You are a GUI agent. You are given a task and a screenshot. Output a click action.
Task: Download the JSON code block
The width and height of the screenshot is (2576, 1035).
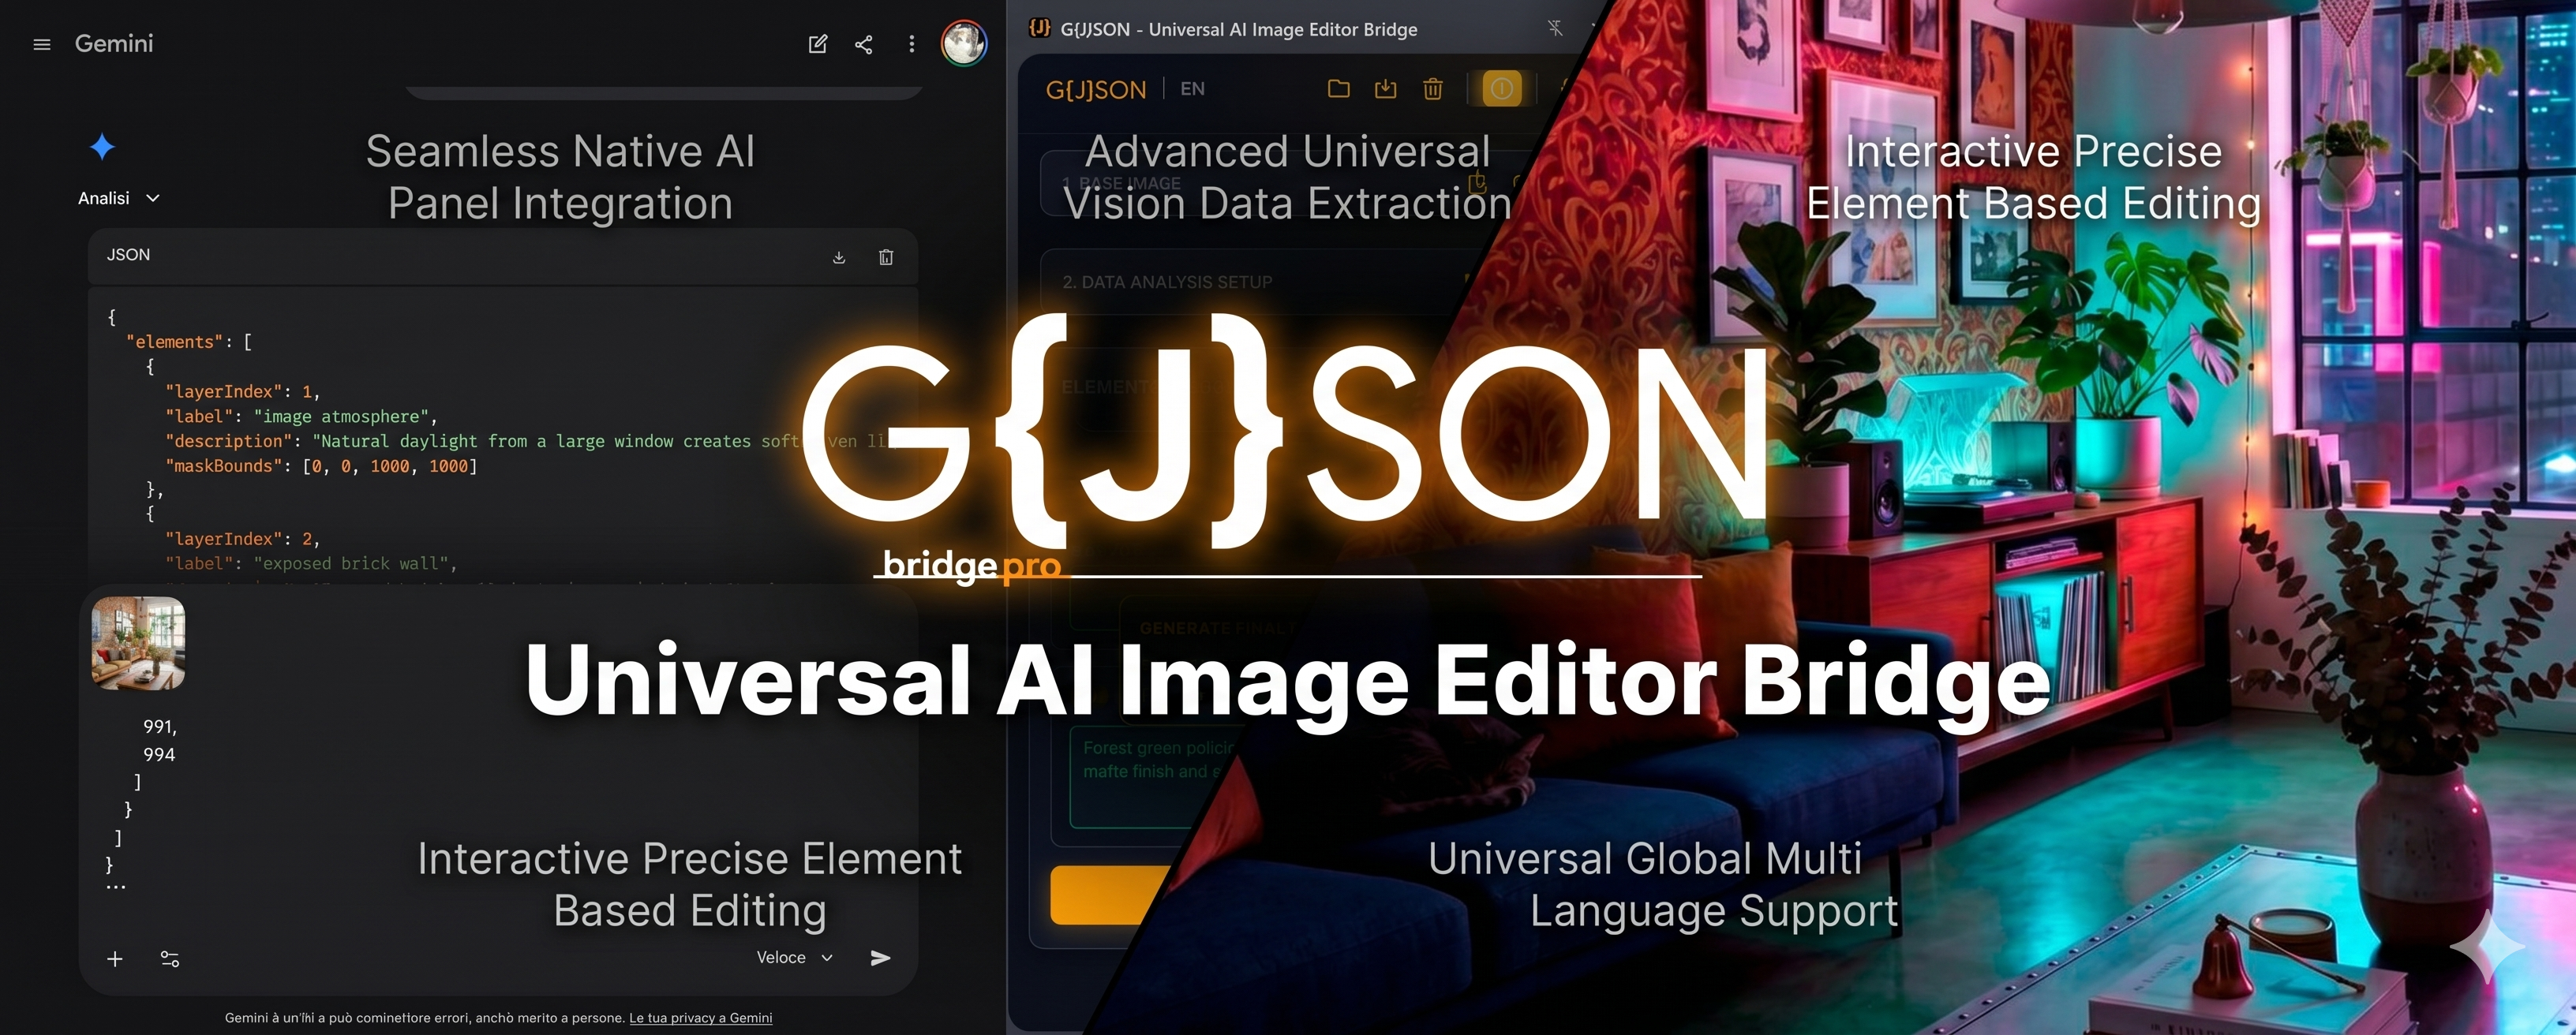(x=839, y=257)
